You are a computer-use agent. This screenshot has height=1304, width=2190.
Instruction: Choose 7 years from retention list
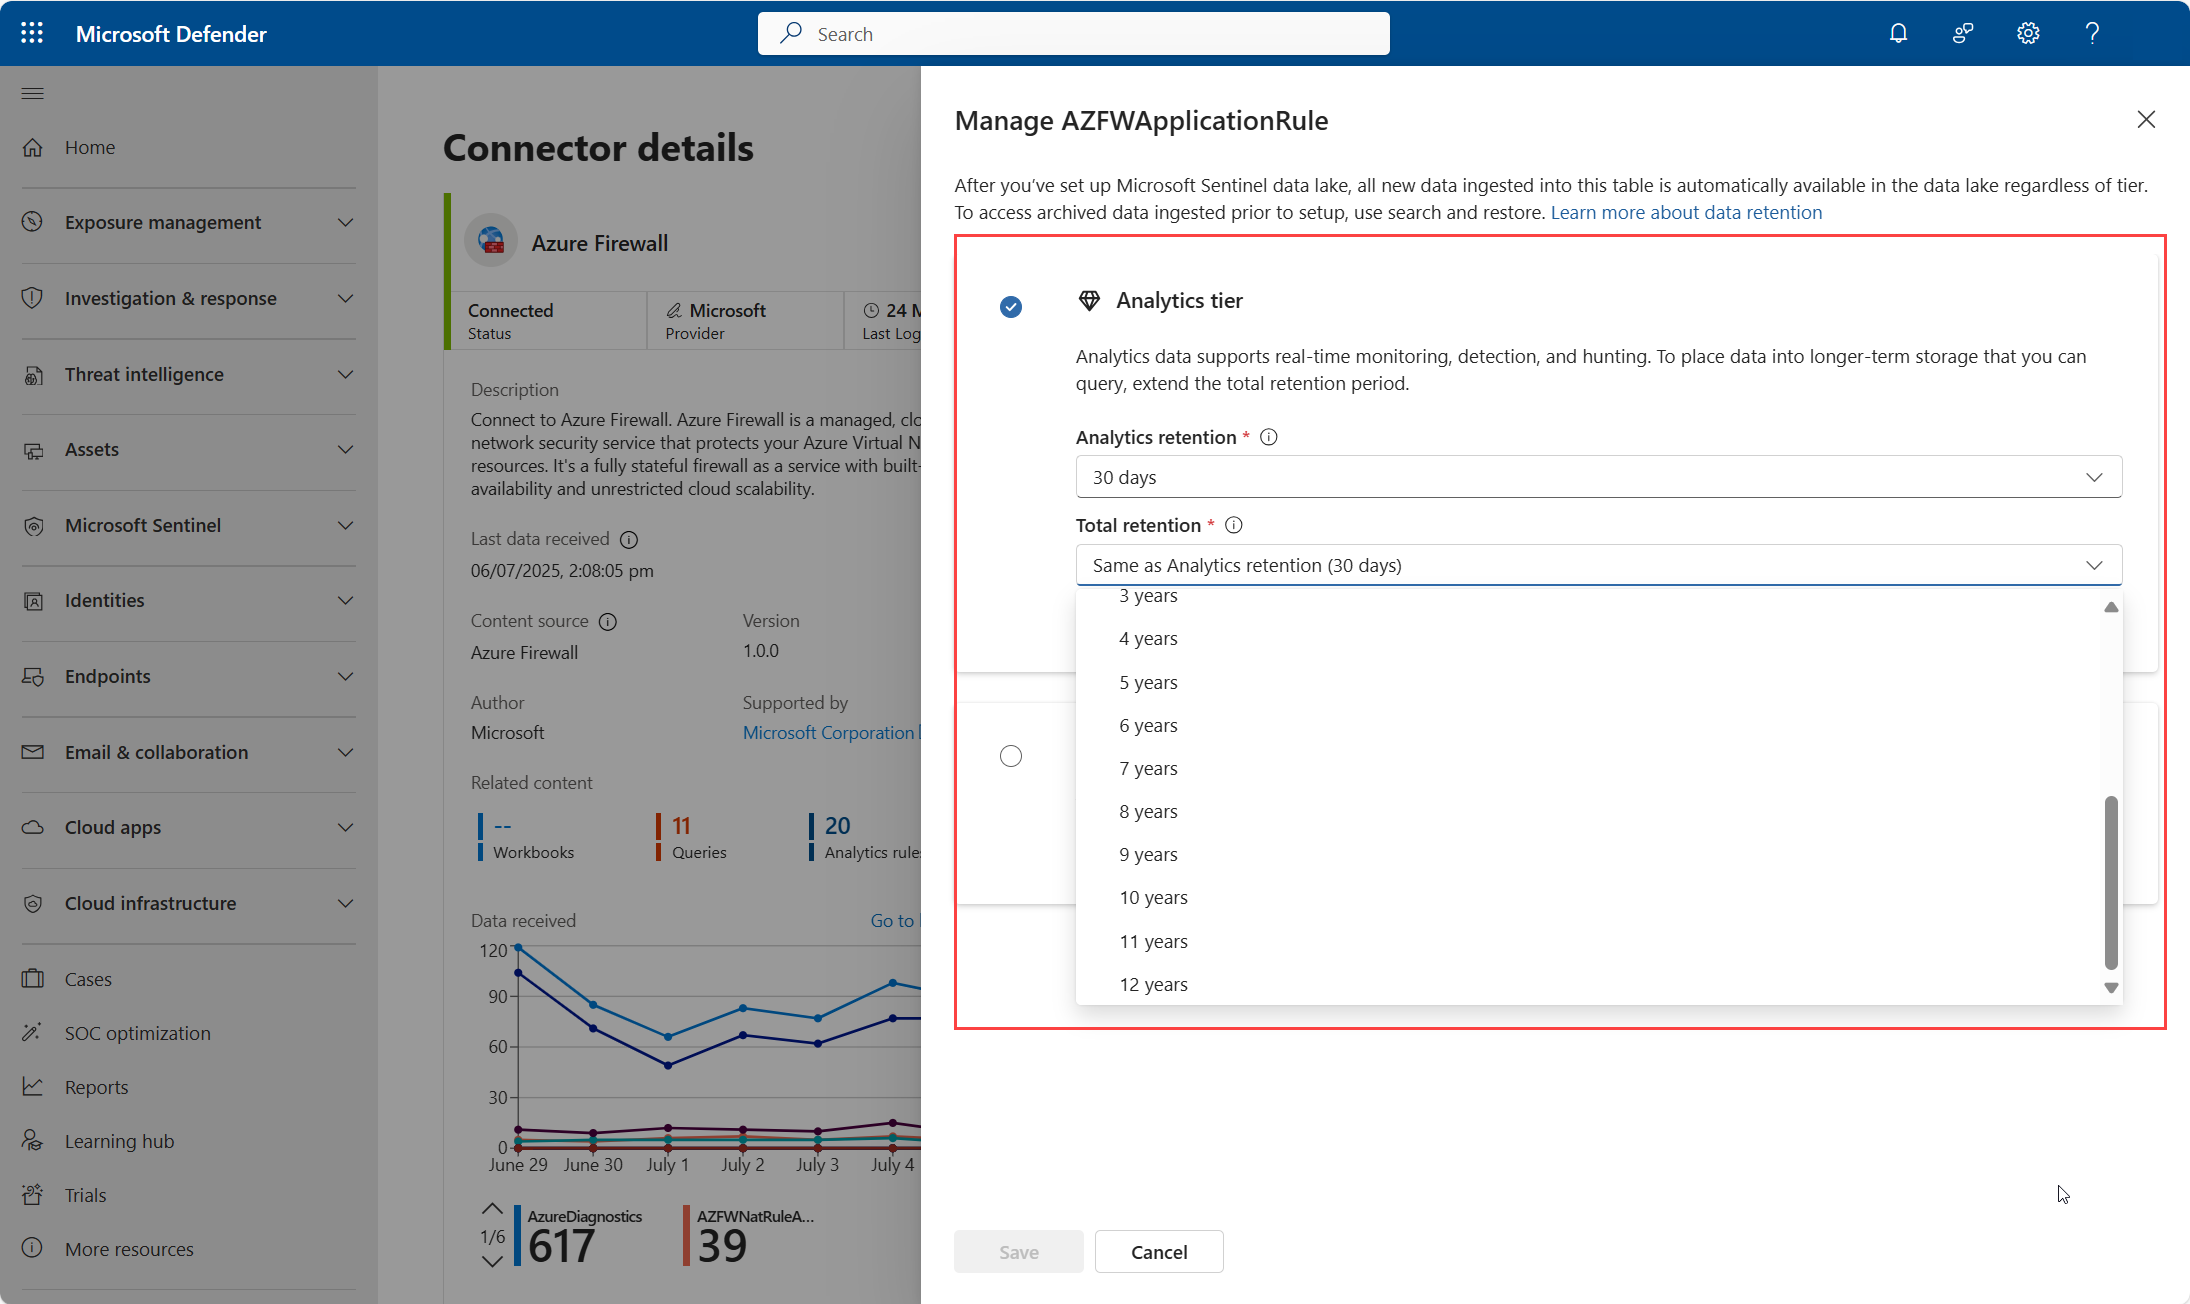tap(1148, 768)
